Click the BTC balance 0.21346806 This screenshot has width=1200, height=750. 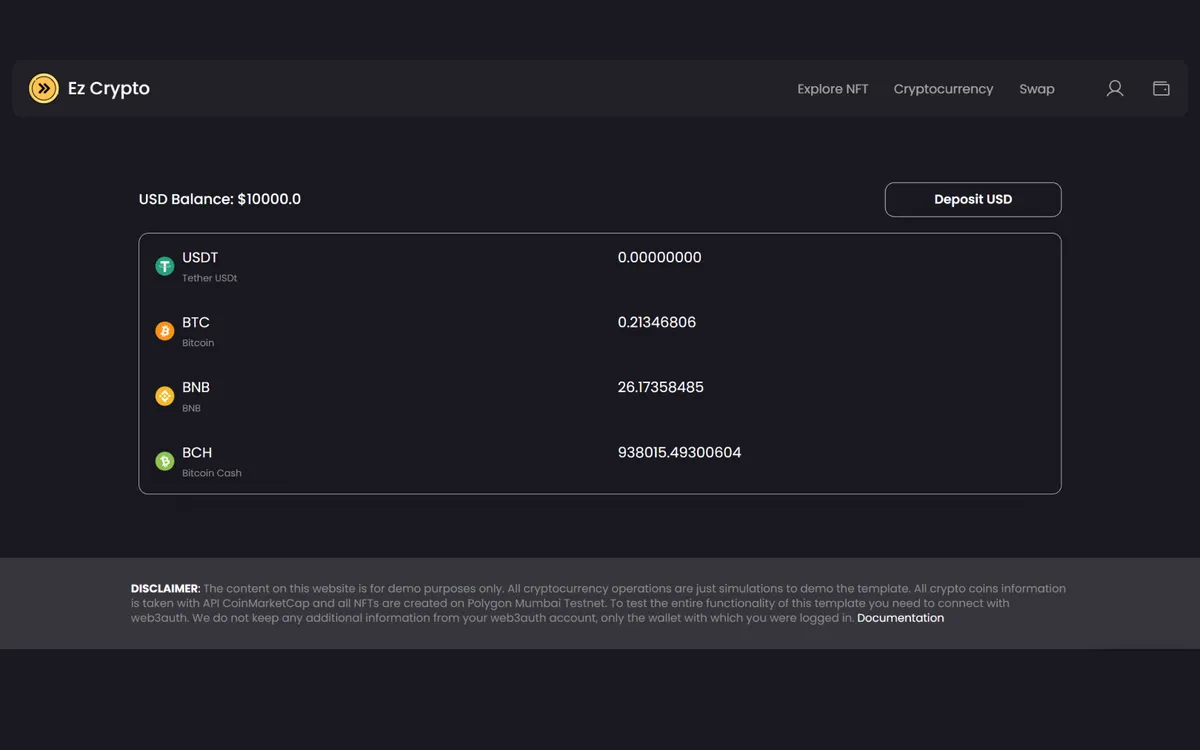tap(657, 323)
